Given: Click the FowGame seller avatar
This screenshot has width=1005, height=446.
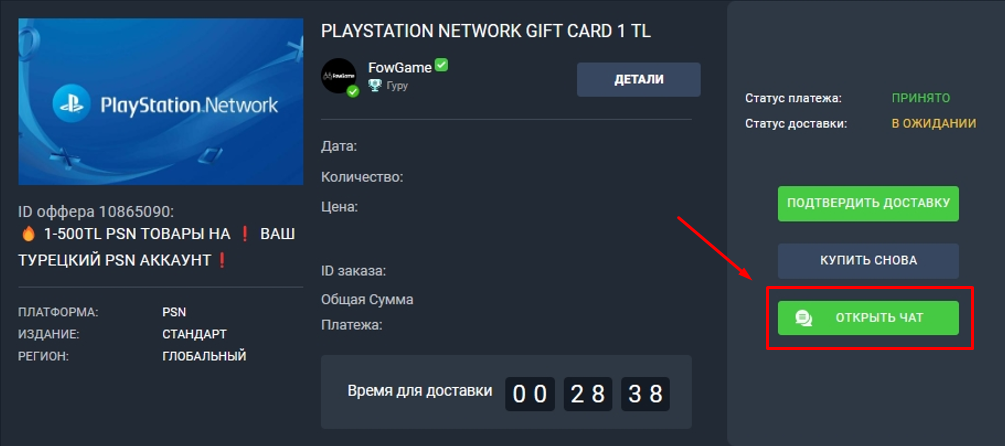Looking at the screenshot, I should pos(338,76).
